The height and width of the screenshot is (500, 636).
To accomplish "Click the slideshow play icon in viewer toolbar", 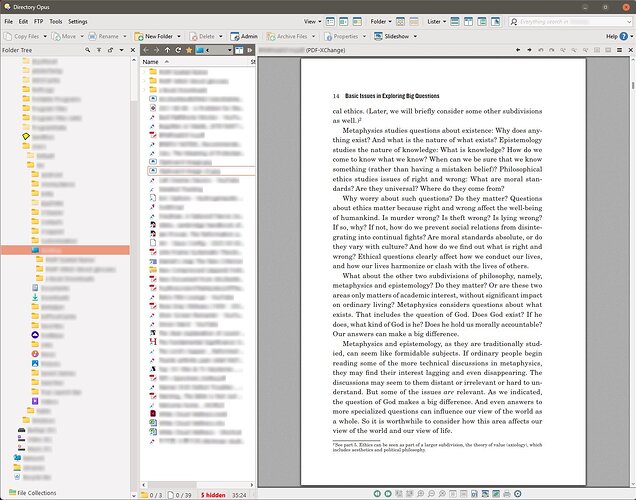I will (x=518, y=494).
